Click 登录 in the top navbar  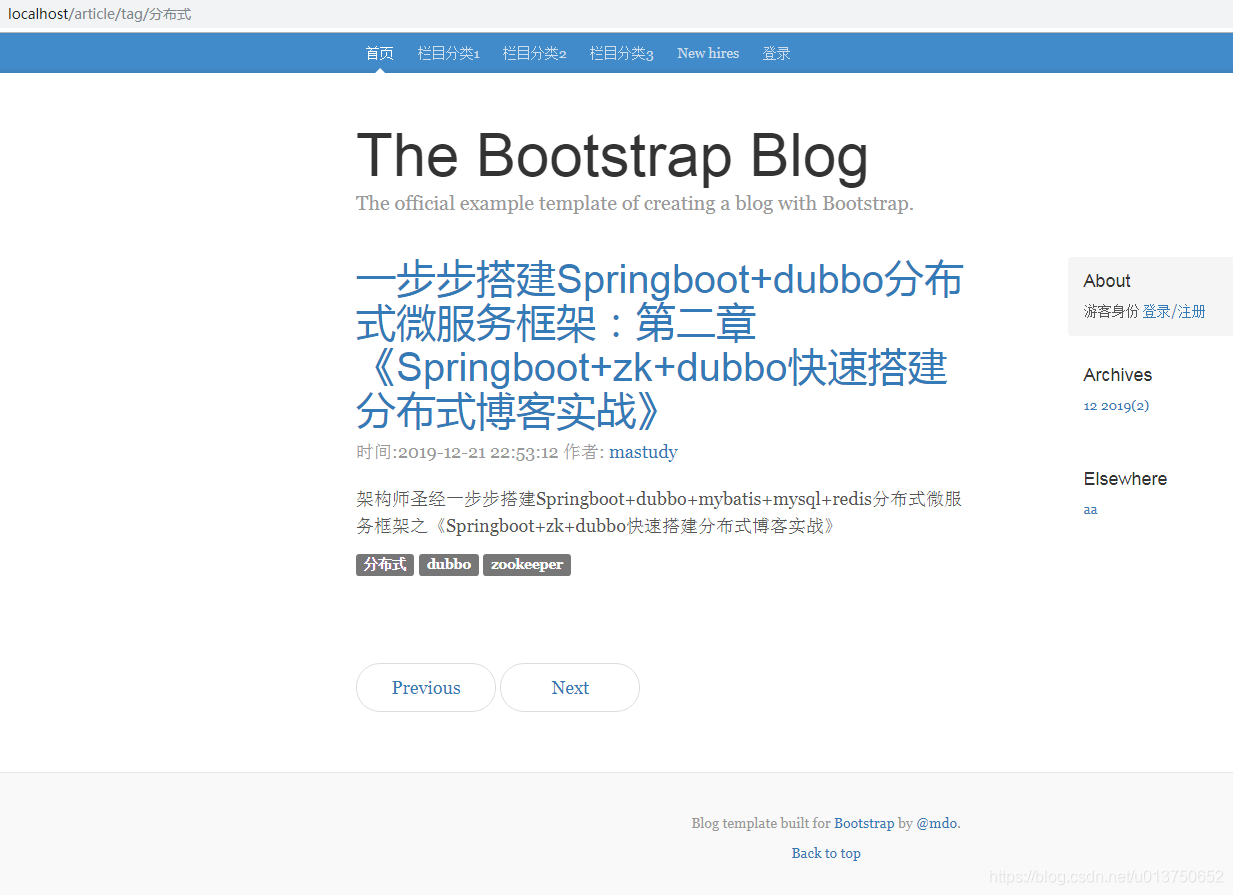click(776, 53)
